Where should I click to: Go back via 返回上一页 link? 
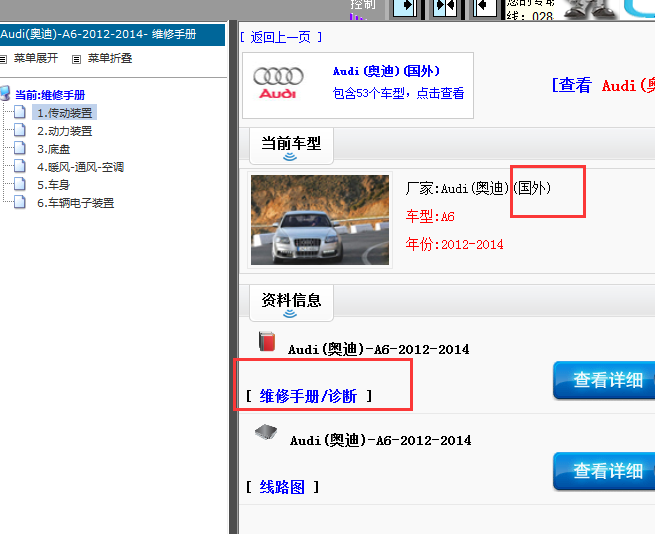(x=281, y=37)
